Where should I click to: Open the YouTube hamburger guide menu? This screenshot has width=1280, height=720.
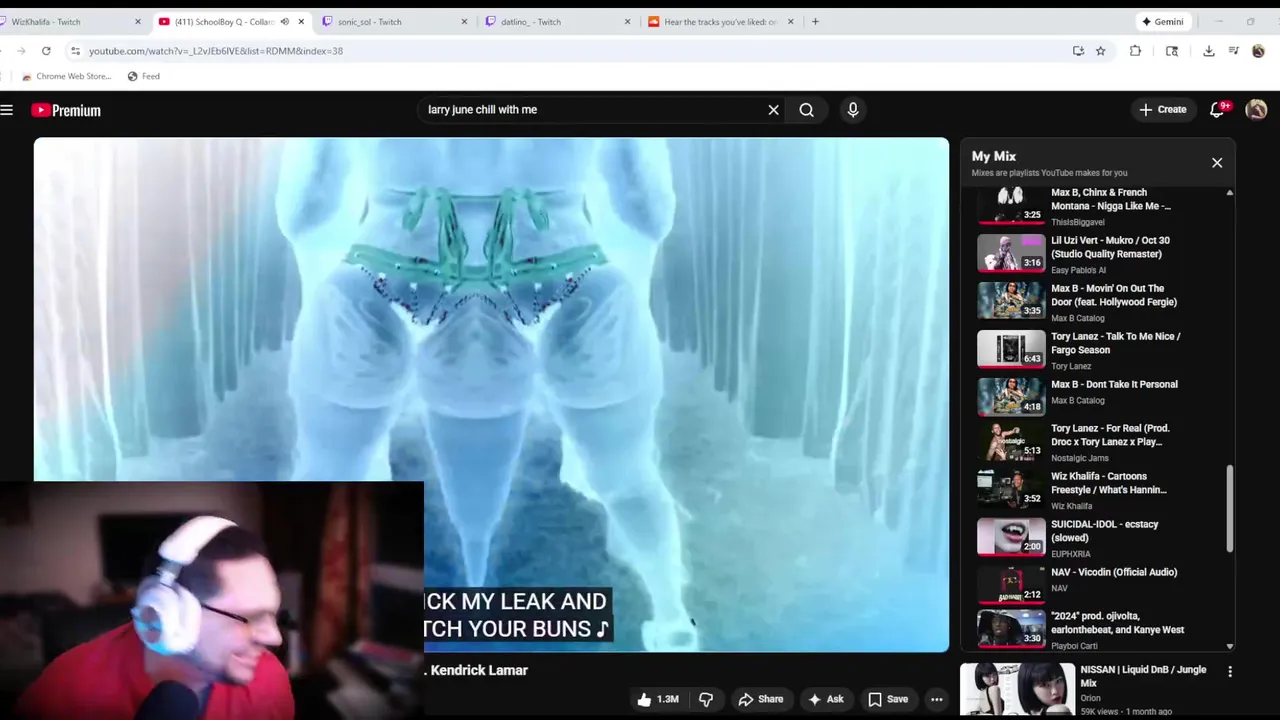click(x=7, y=110)
